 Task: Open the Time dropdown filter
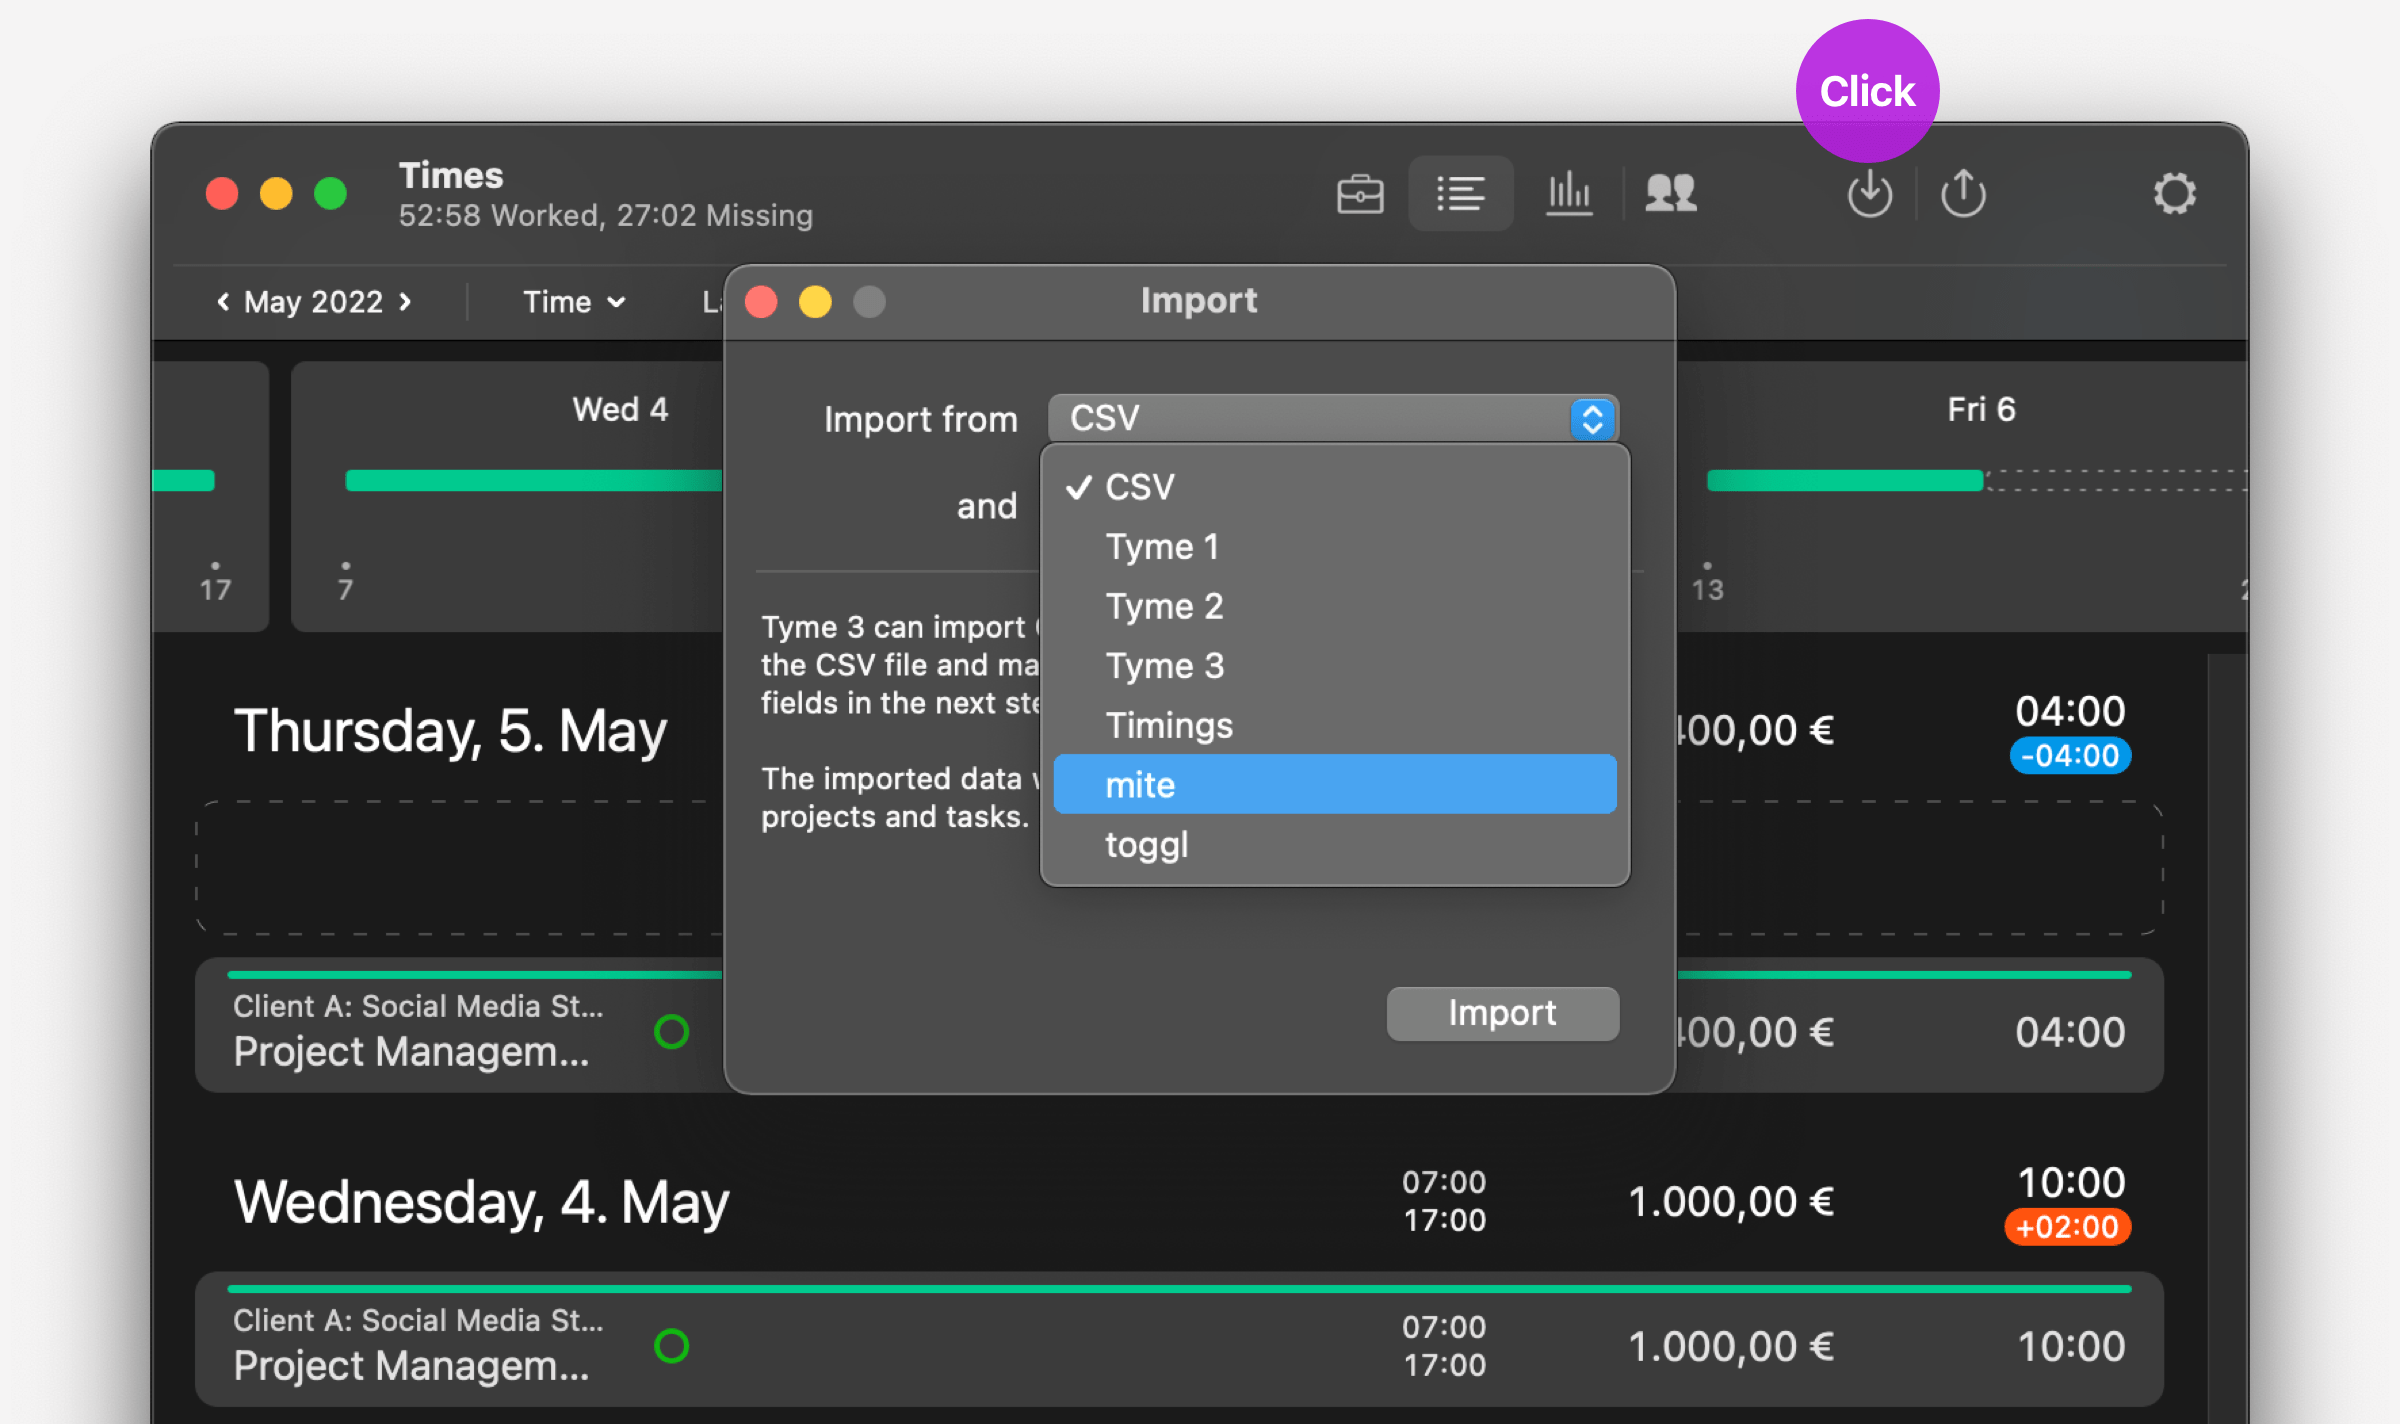[574, 301]
